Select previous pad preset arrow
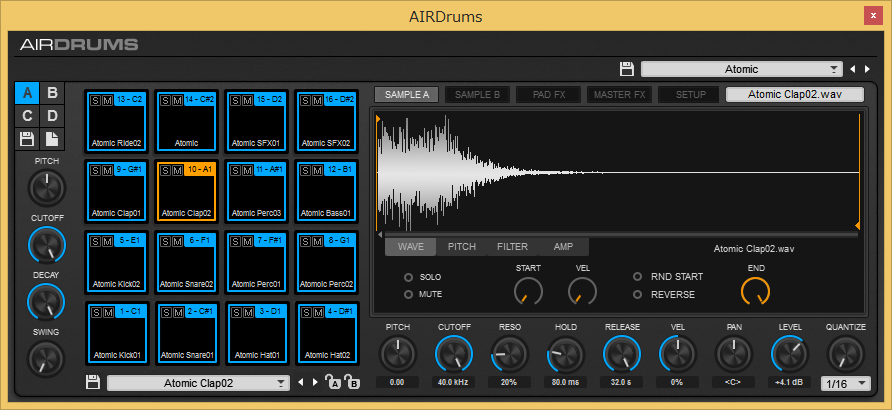892x410 pixels. [300, 382]
